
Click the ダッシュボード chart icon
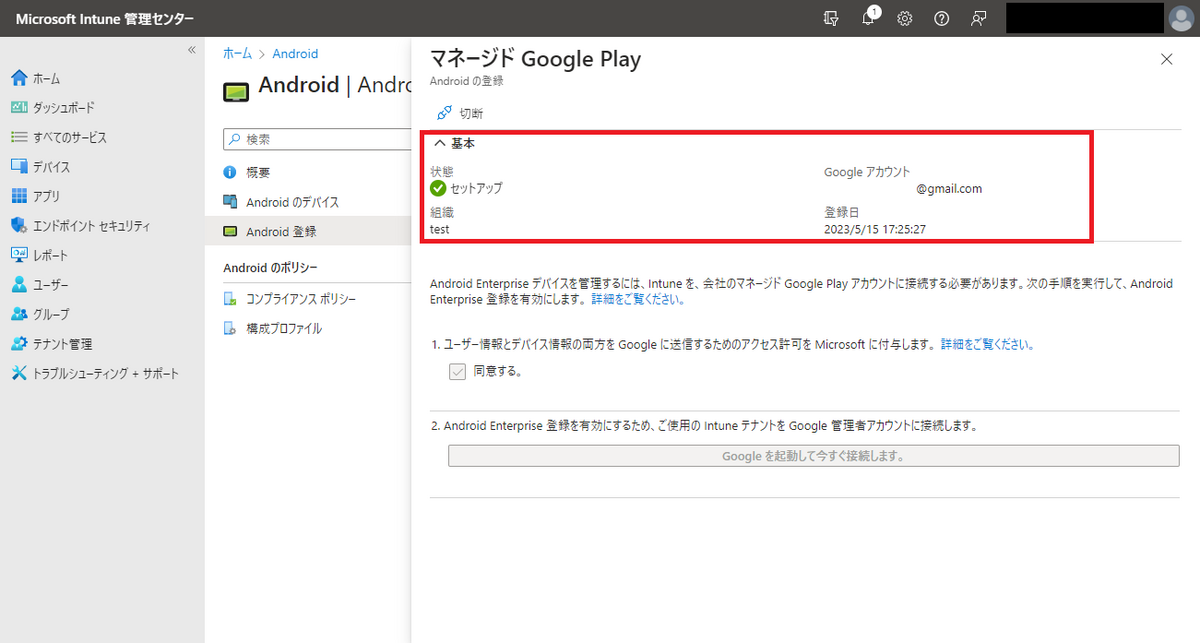click(x=18, y=108)
